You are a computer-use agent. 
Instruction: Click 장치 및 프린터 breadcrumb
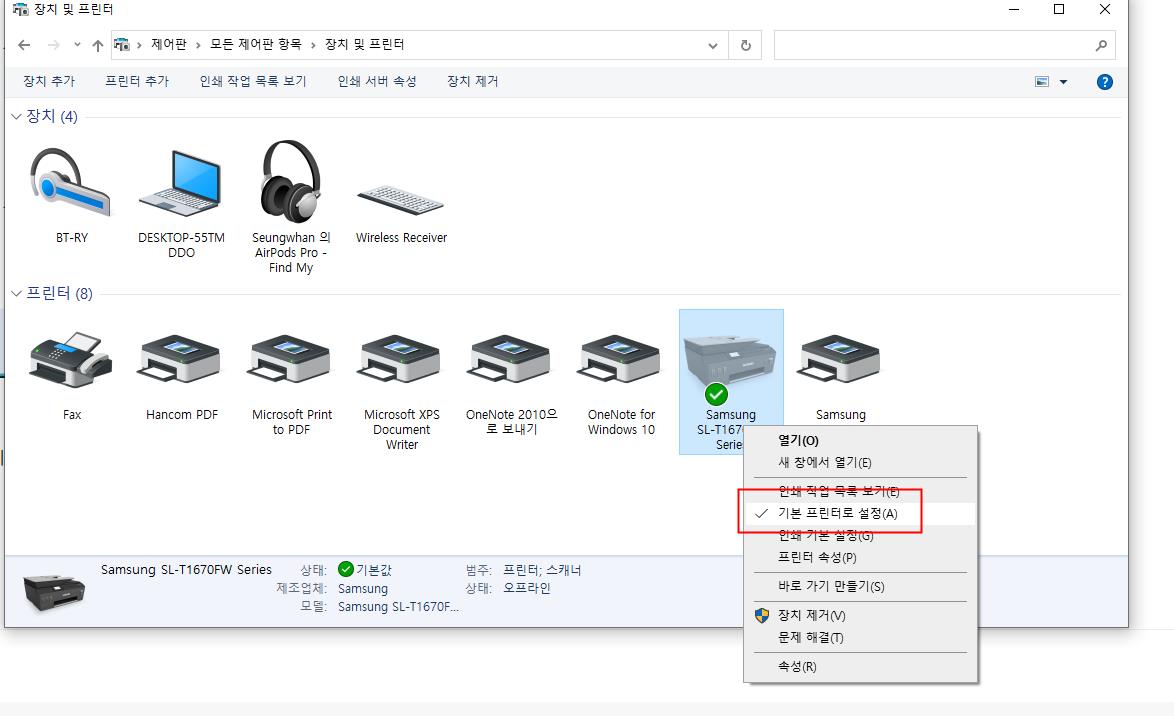point(365,44)
